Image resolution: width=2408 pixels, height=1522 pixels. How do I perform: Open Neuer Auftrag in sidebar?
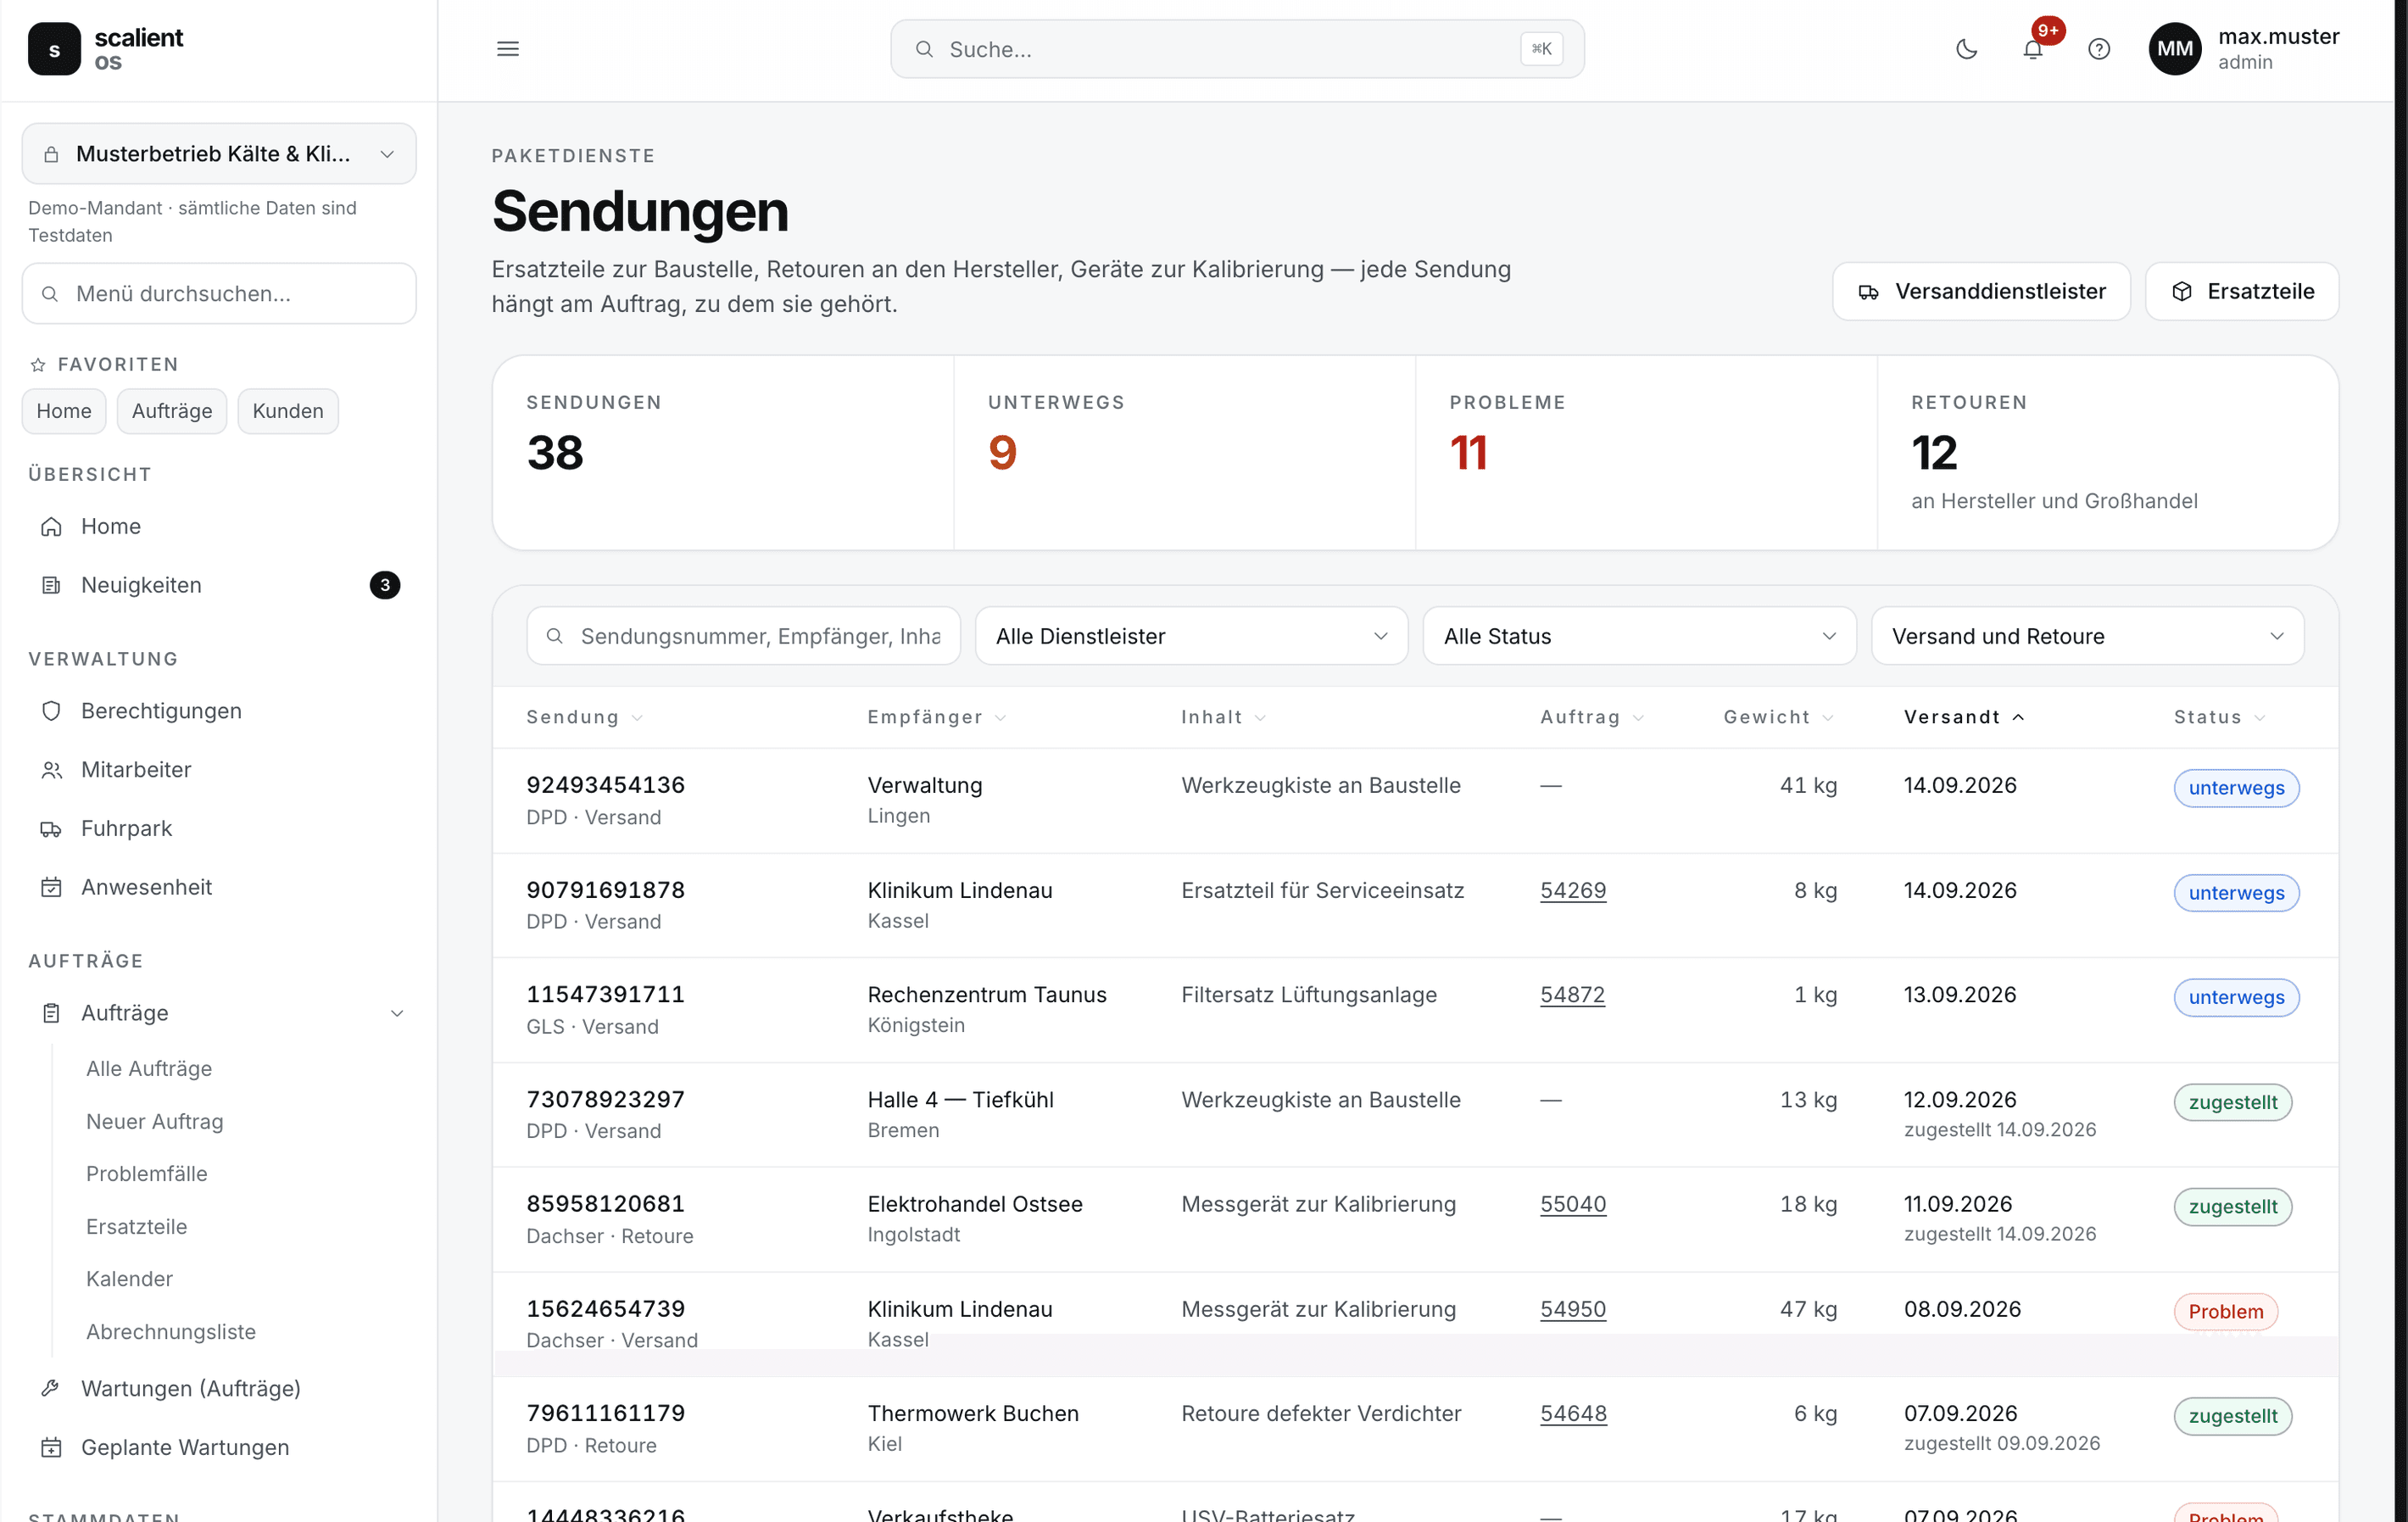[x=155, y=1122]
